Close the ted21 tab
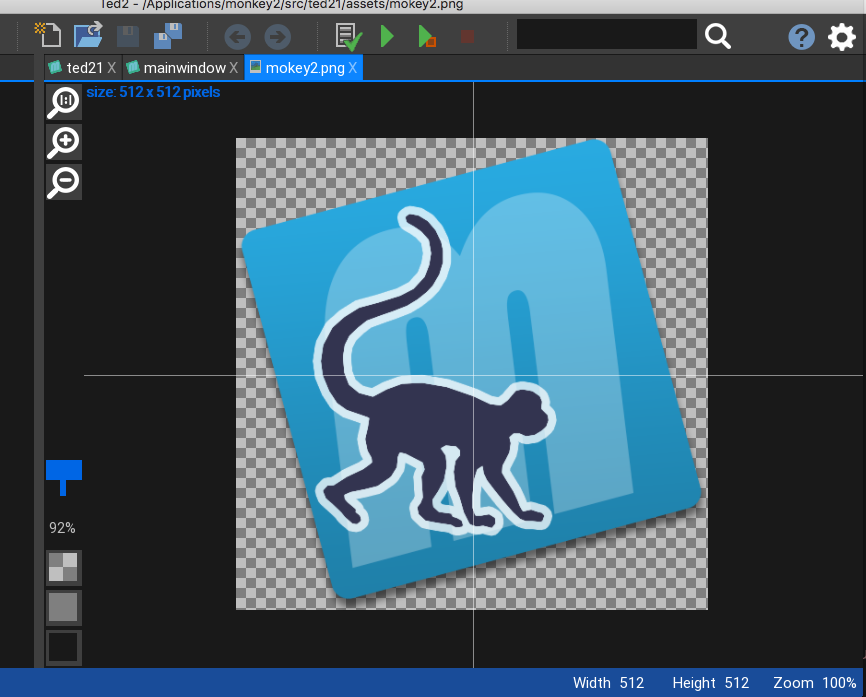The image size is (866, 697). pos(112,68)
